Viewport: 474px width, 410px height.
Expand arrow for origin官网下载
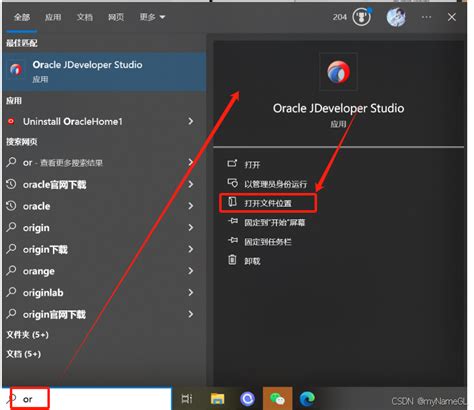point(191,314)
